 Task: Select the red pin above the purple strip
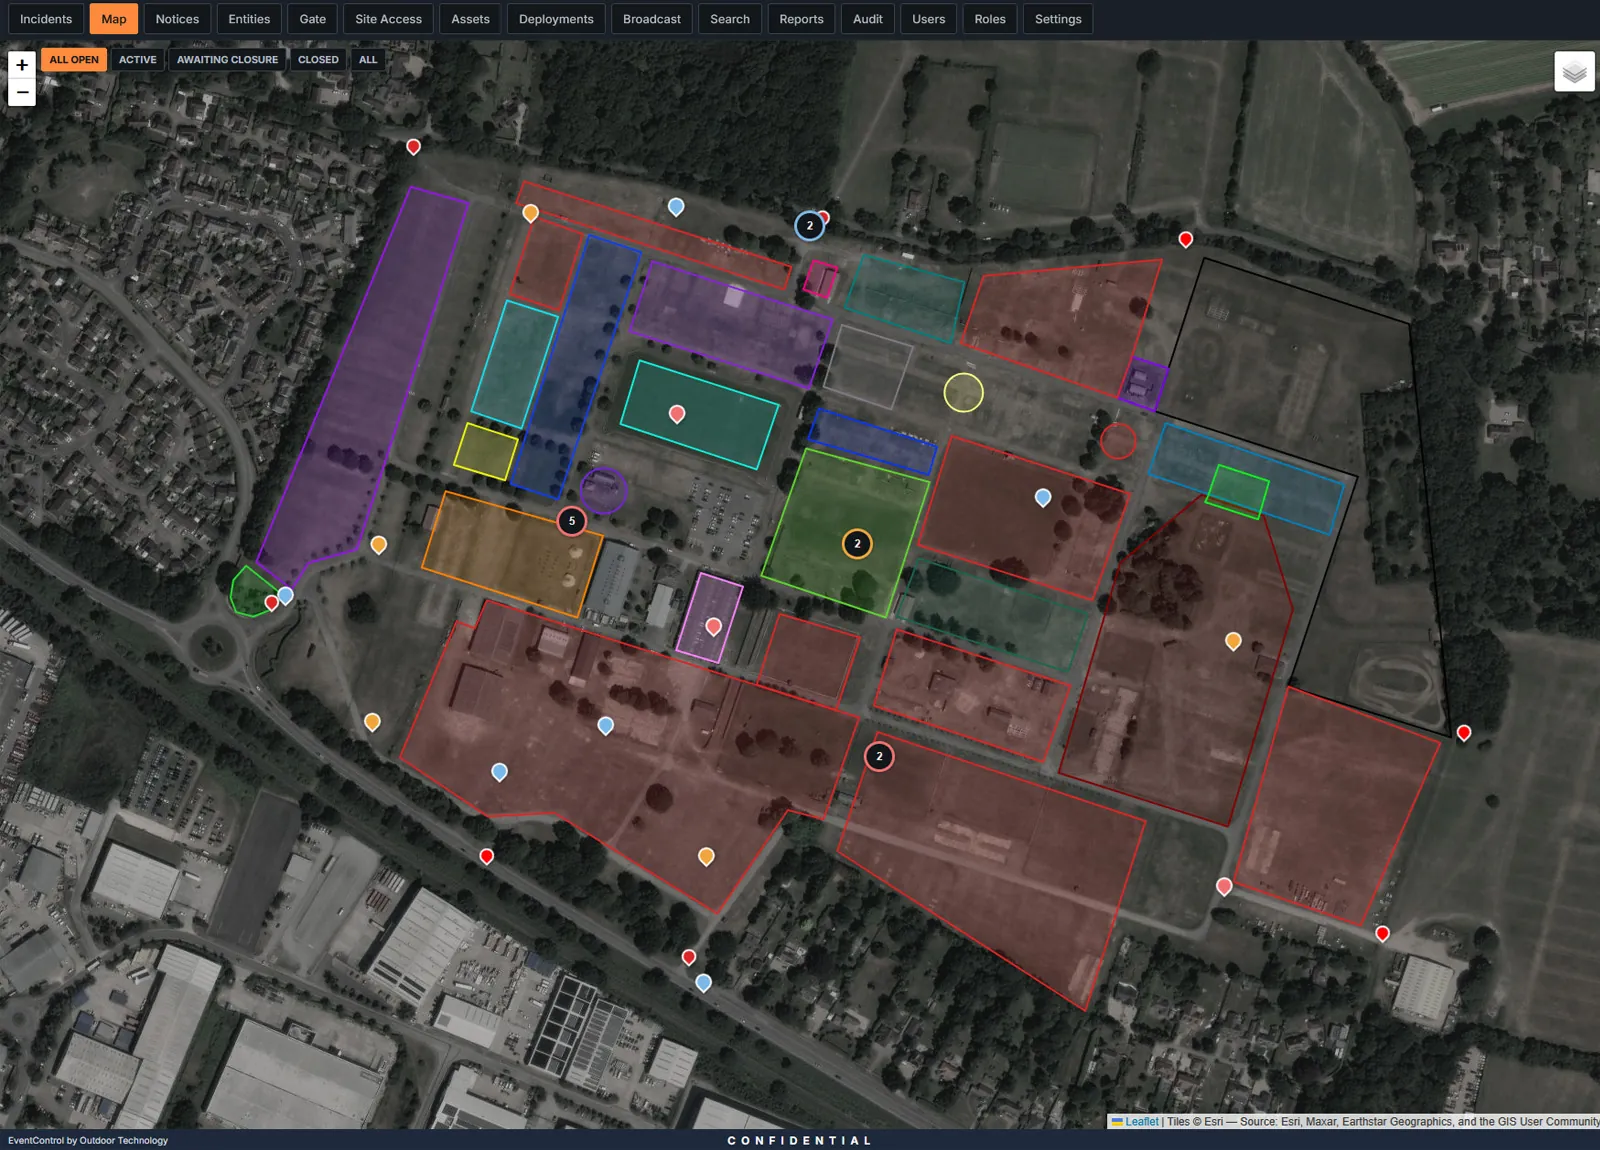point(414,147)
